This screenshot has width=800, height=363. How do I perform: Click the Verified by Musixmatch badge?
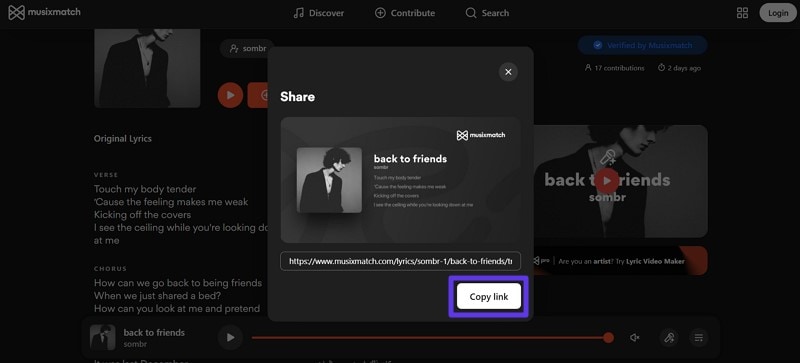pyautogui.click(x=642, y=45)
